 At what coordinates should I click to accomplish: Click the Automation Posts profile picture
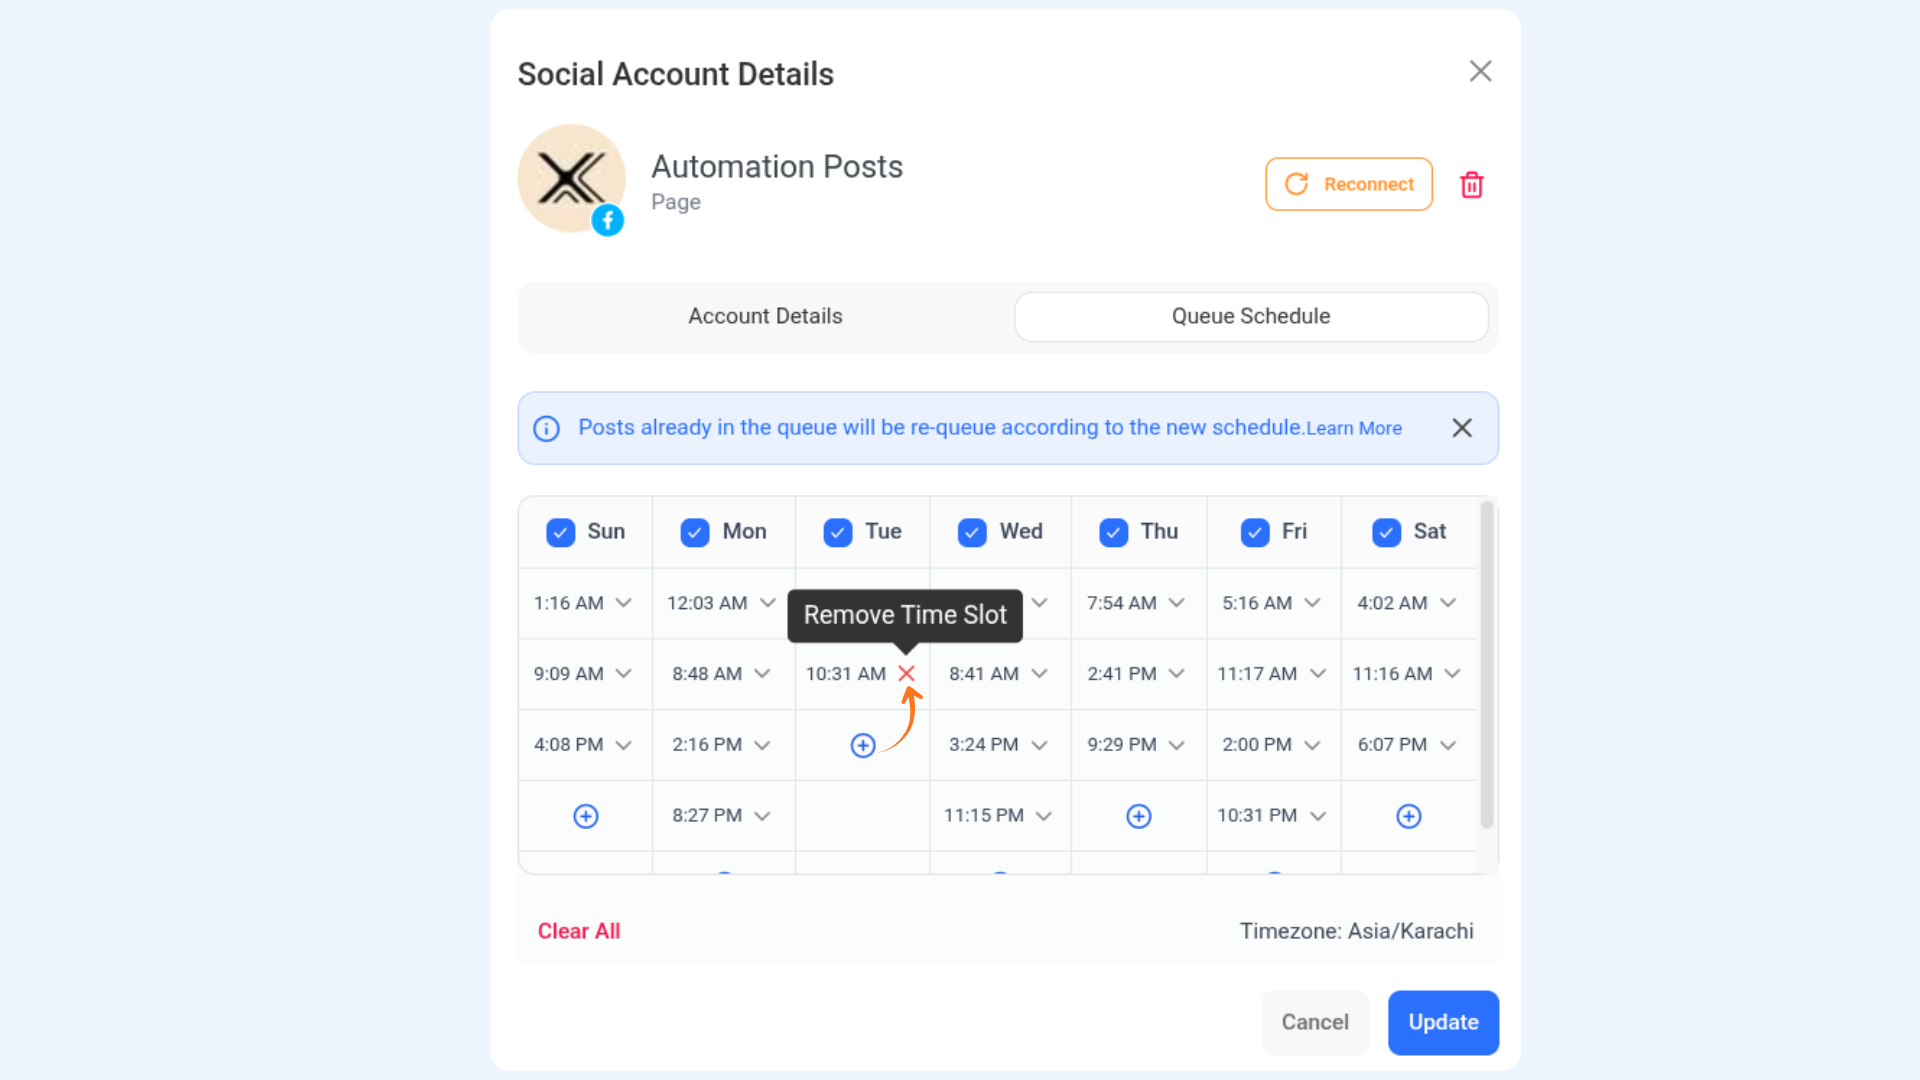click(x=571, y=179)
